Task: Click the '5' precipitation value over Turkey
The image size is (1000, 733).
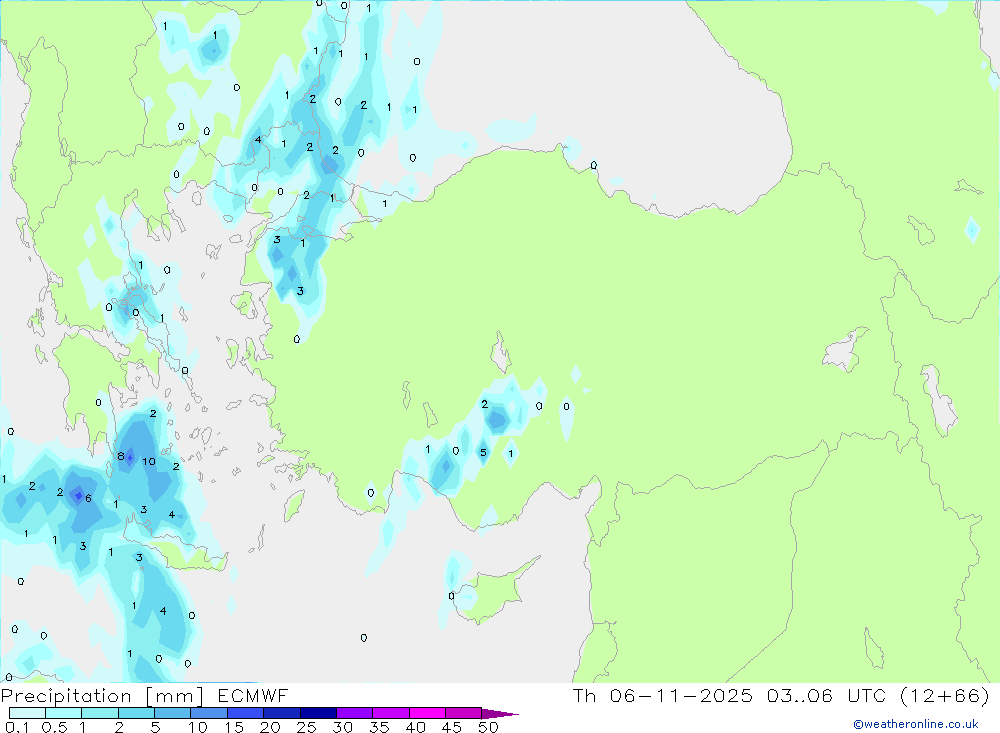Action: point(483,452)
